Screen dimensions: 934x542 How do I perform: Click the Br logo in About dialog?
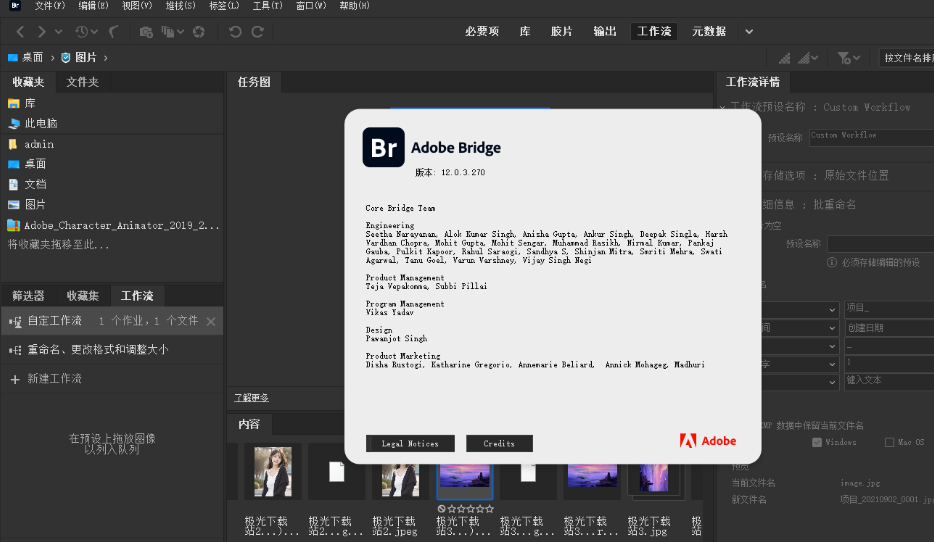point(383,147)
